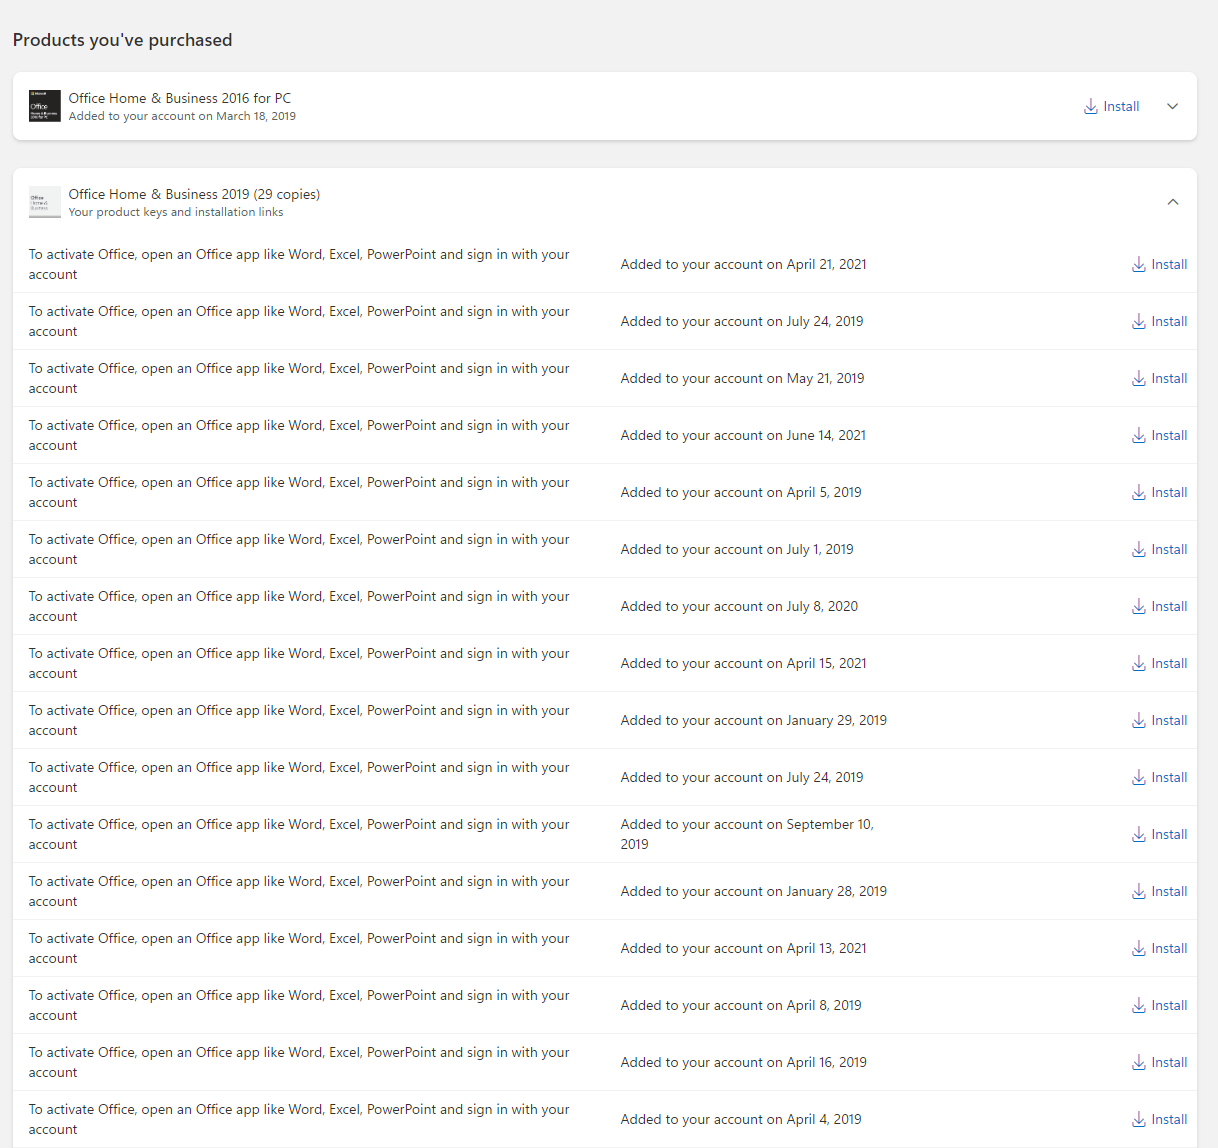Viewport: 1218px width, 1148px height.
Task: Click date text 'July 1, 2019'
Action: pyautogui.click(x=820, y=549)
